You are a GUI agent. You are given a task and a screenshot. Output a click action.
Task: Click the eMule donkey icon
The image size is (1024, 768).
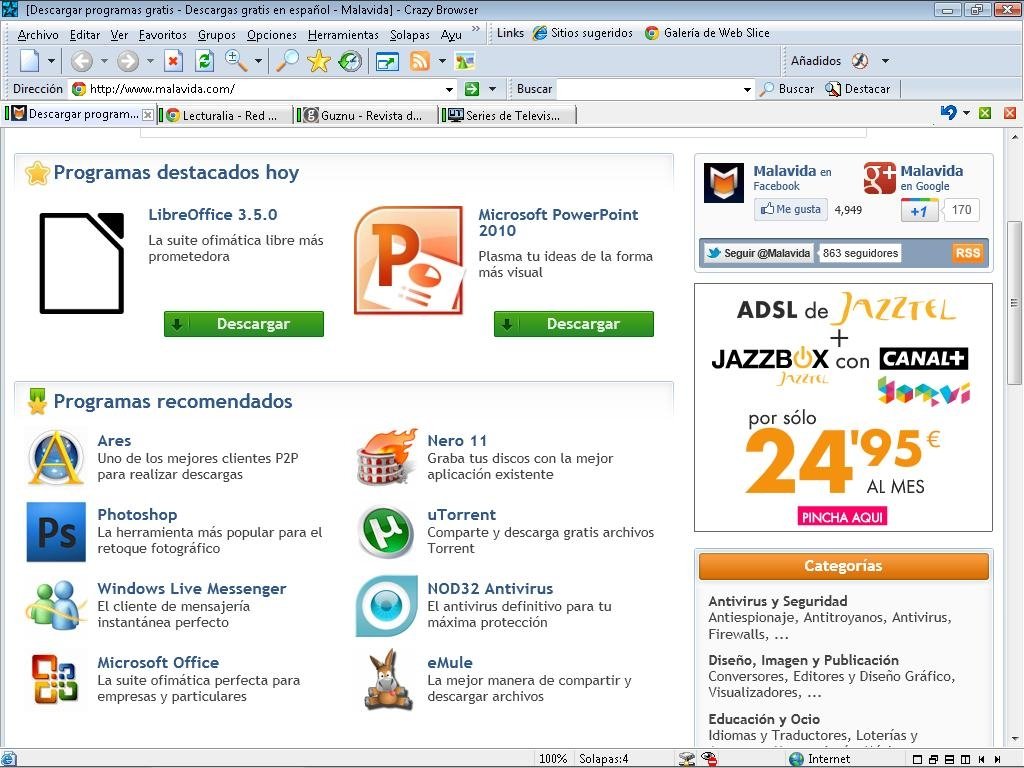click(388, 679)
